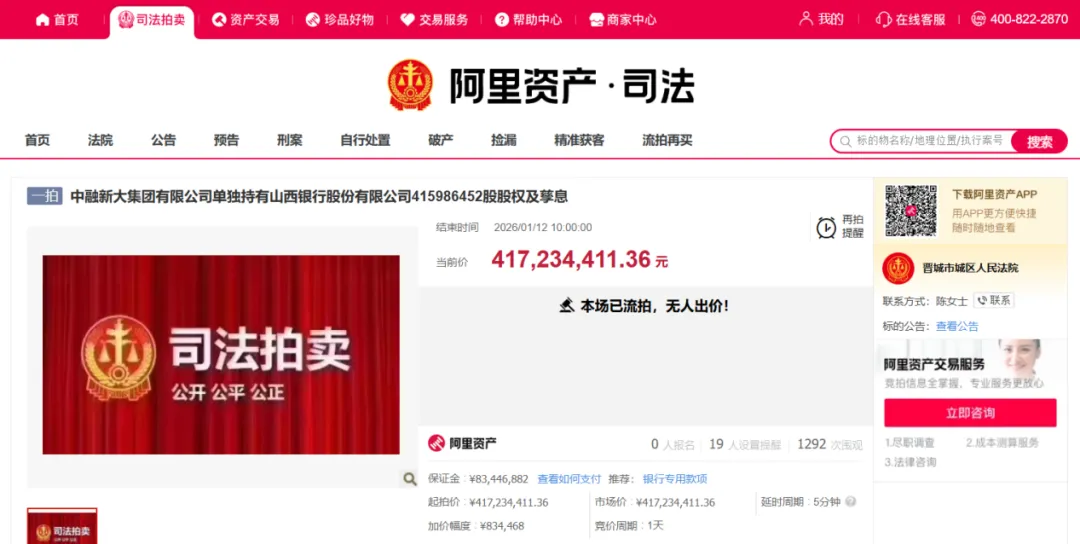Open 查看如何支付 payment help link

pyautogui.click(x=569, y=479)
